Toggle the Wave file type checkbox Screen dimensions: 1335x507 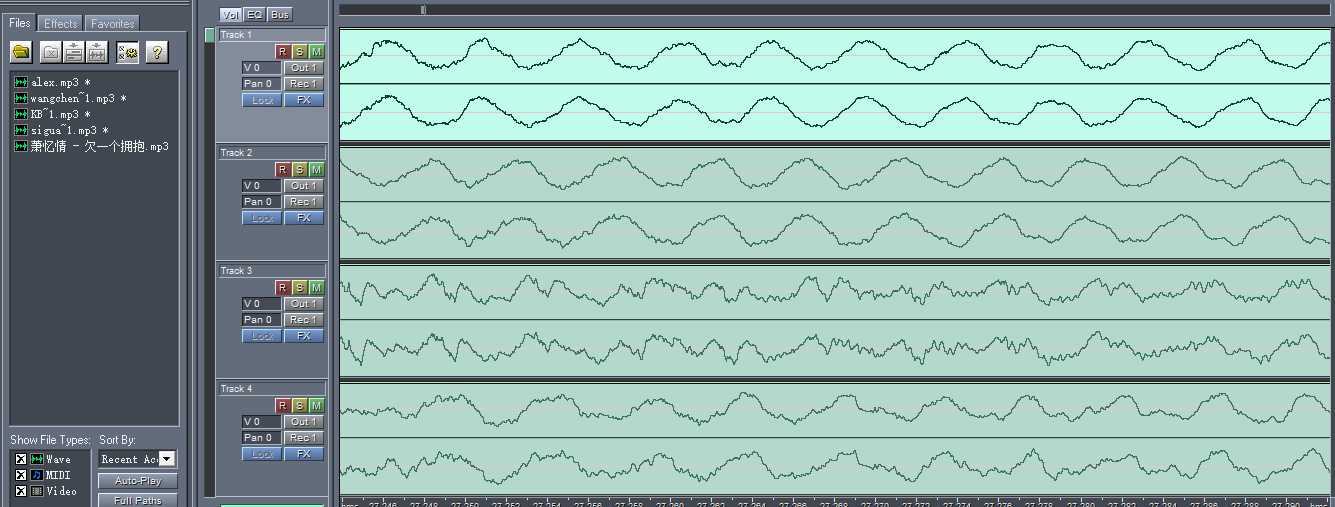[20, 459]
